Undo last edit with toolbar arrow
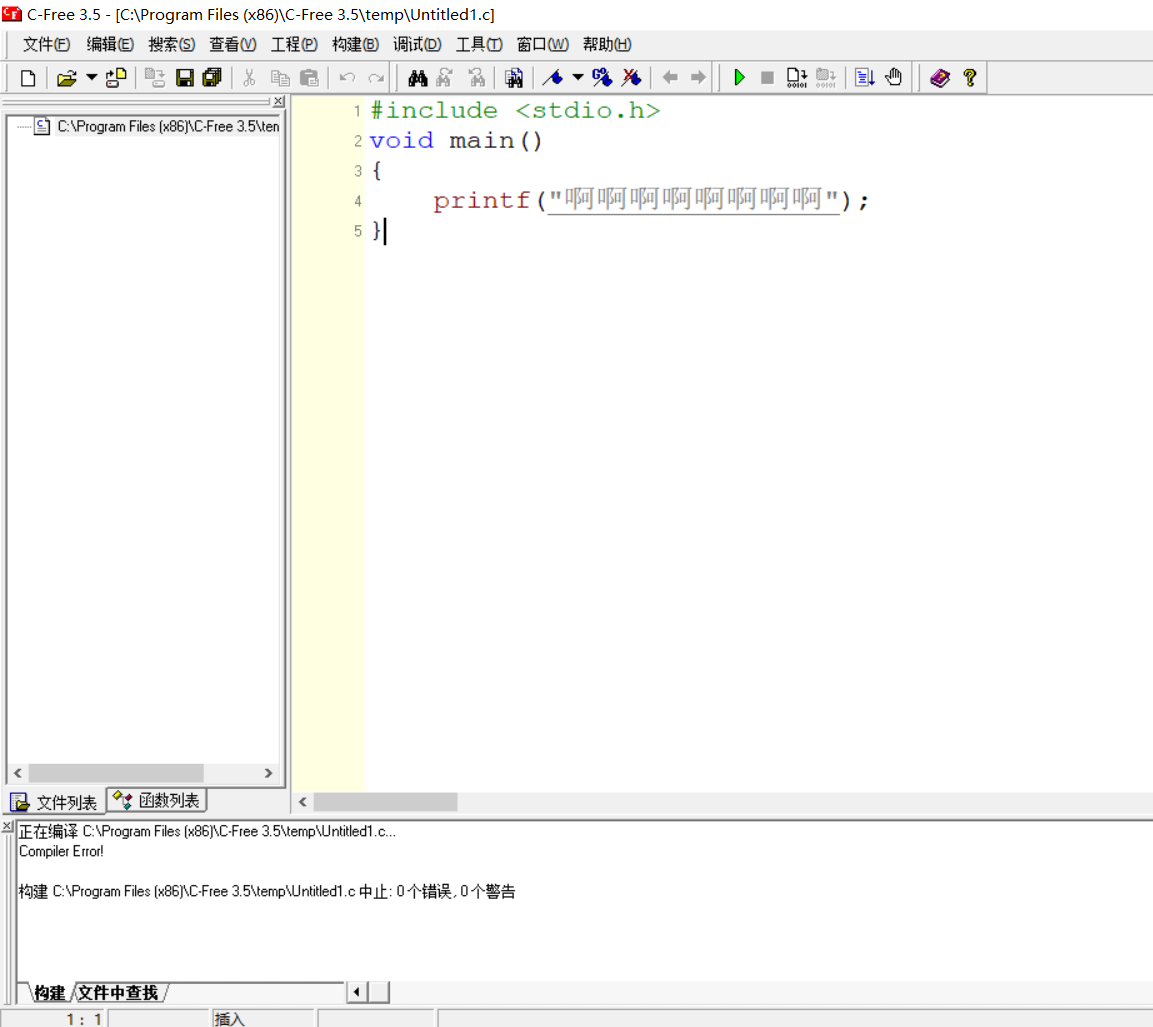Image resolution: width=1153 pixels, height=1027 pixels. [347, 78]
